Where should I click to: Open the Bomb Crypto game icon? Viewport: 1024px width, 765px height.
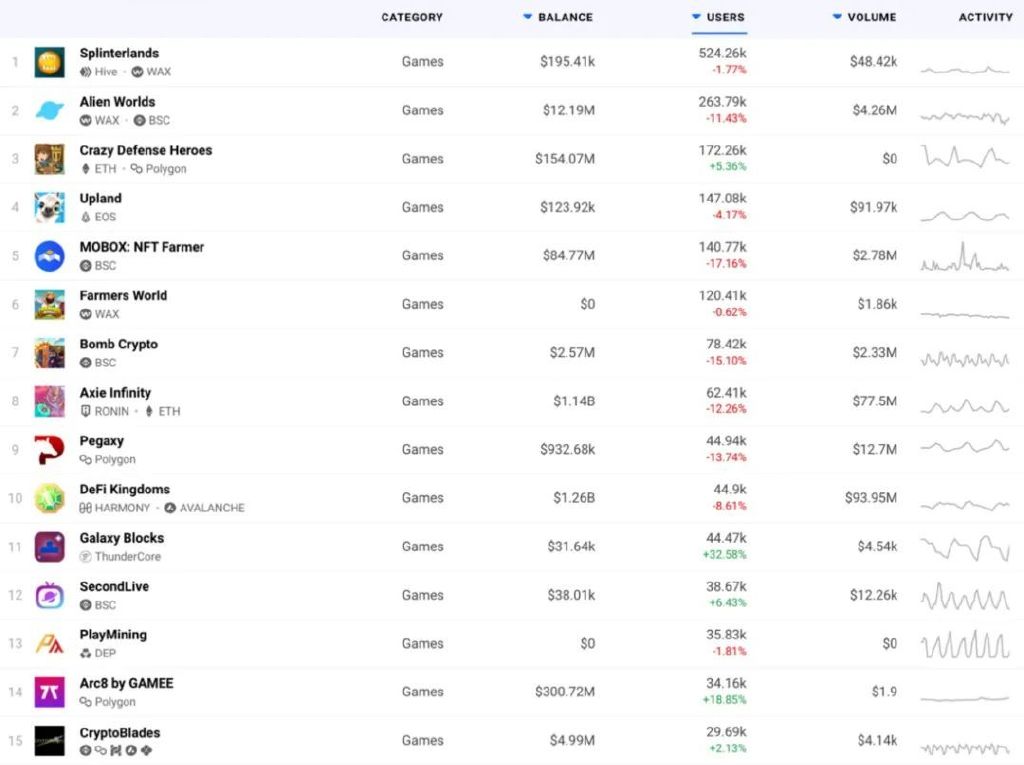click(50, 353)
